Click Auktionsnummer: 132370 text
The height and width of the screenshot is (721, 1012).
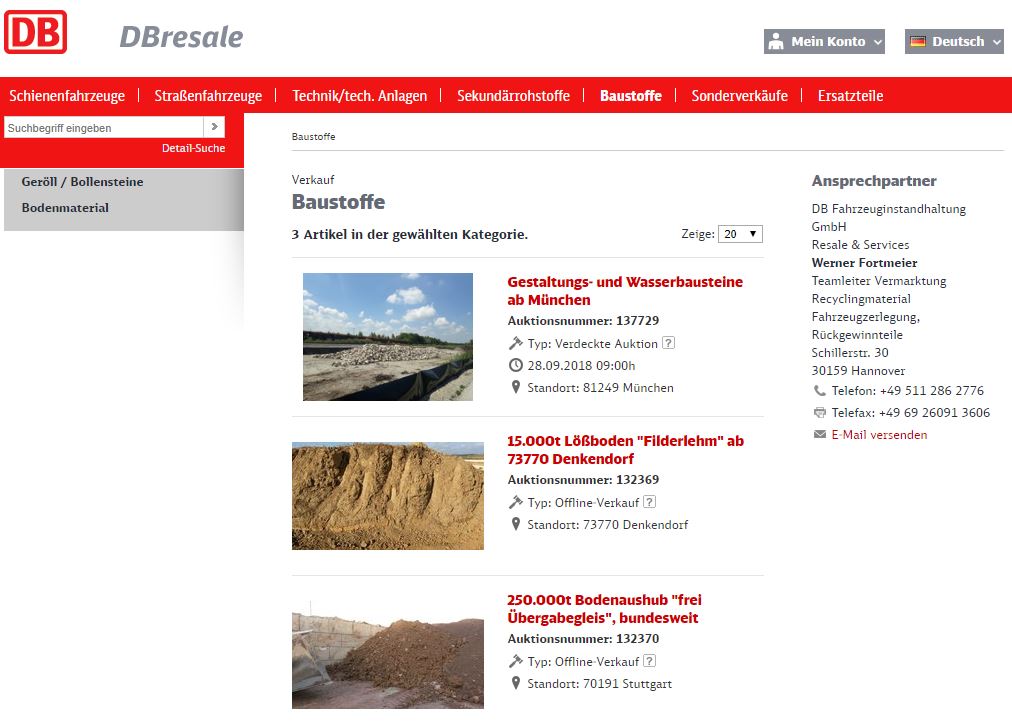[x=583, y=638]
